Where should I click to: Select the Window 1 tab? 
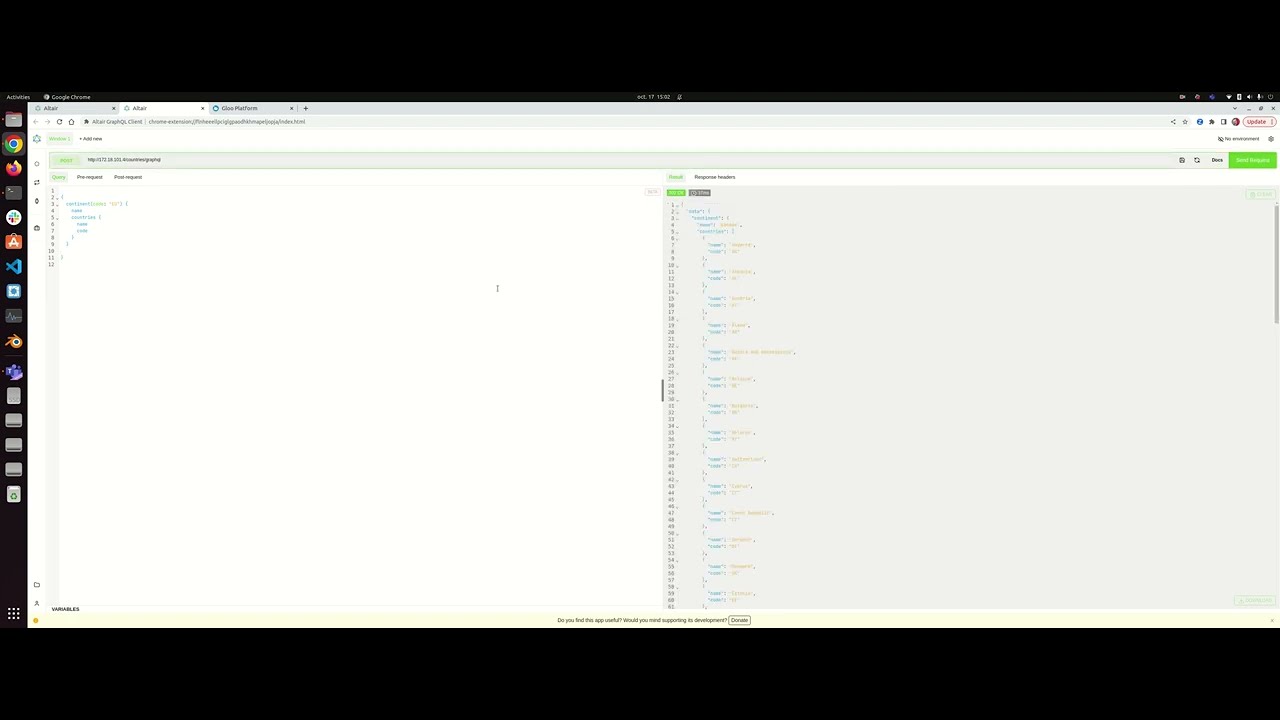[x=60, y=139]
